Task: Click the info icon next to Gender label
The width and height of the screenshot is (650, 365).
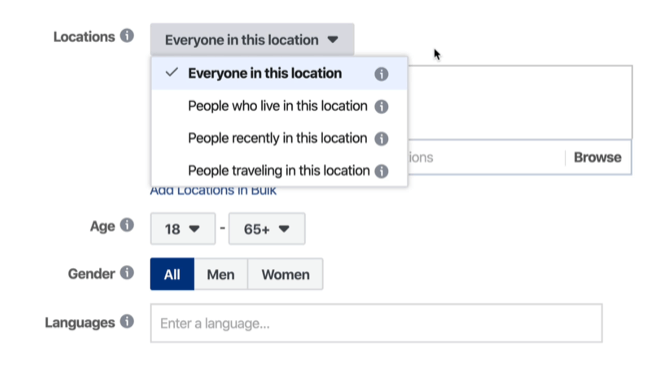Action: click(x=127, y=273)
